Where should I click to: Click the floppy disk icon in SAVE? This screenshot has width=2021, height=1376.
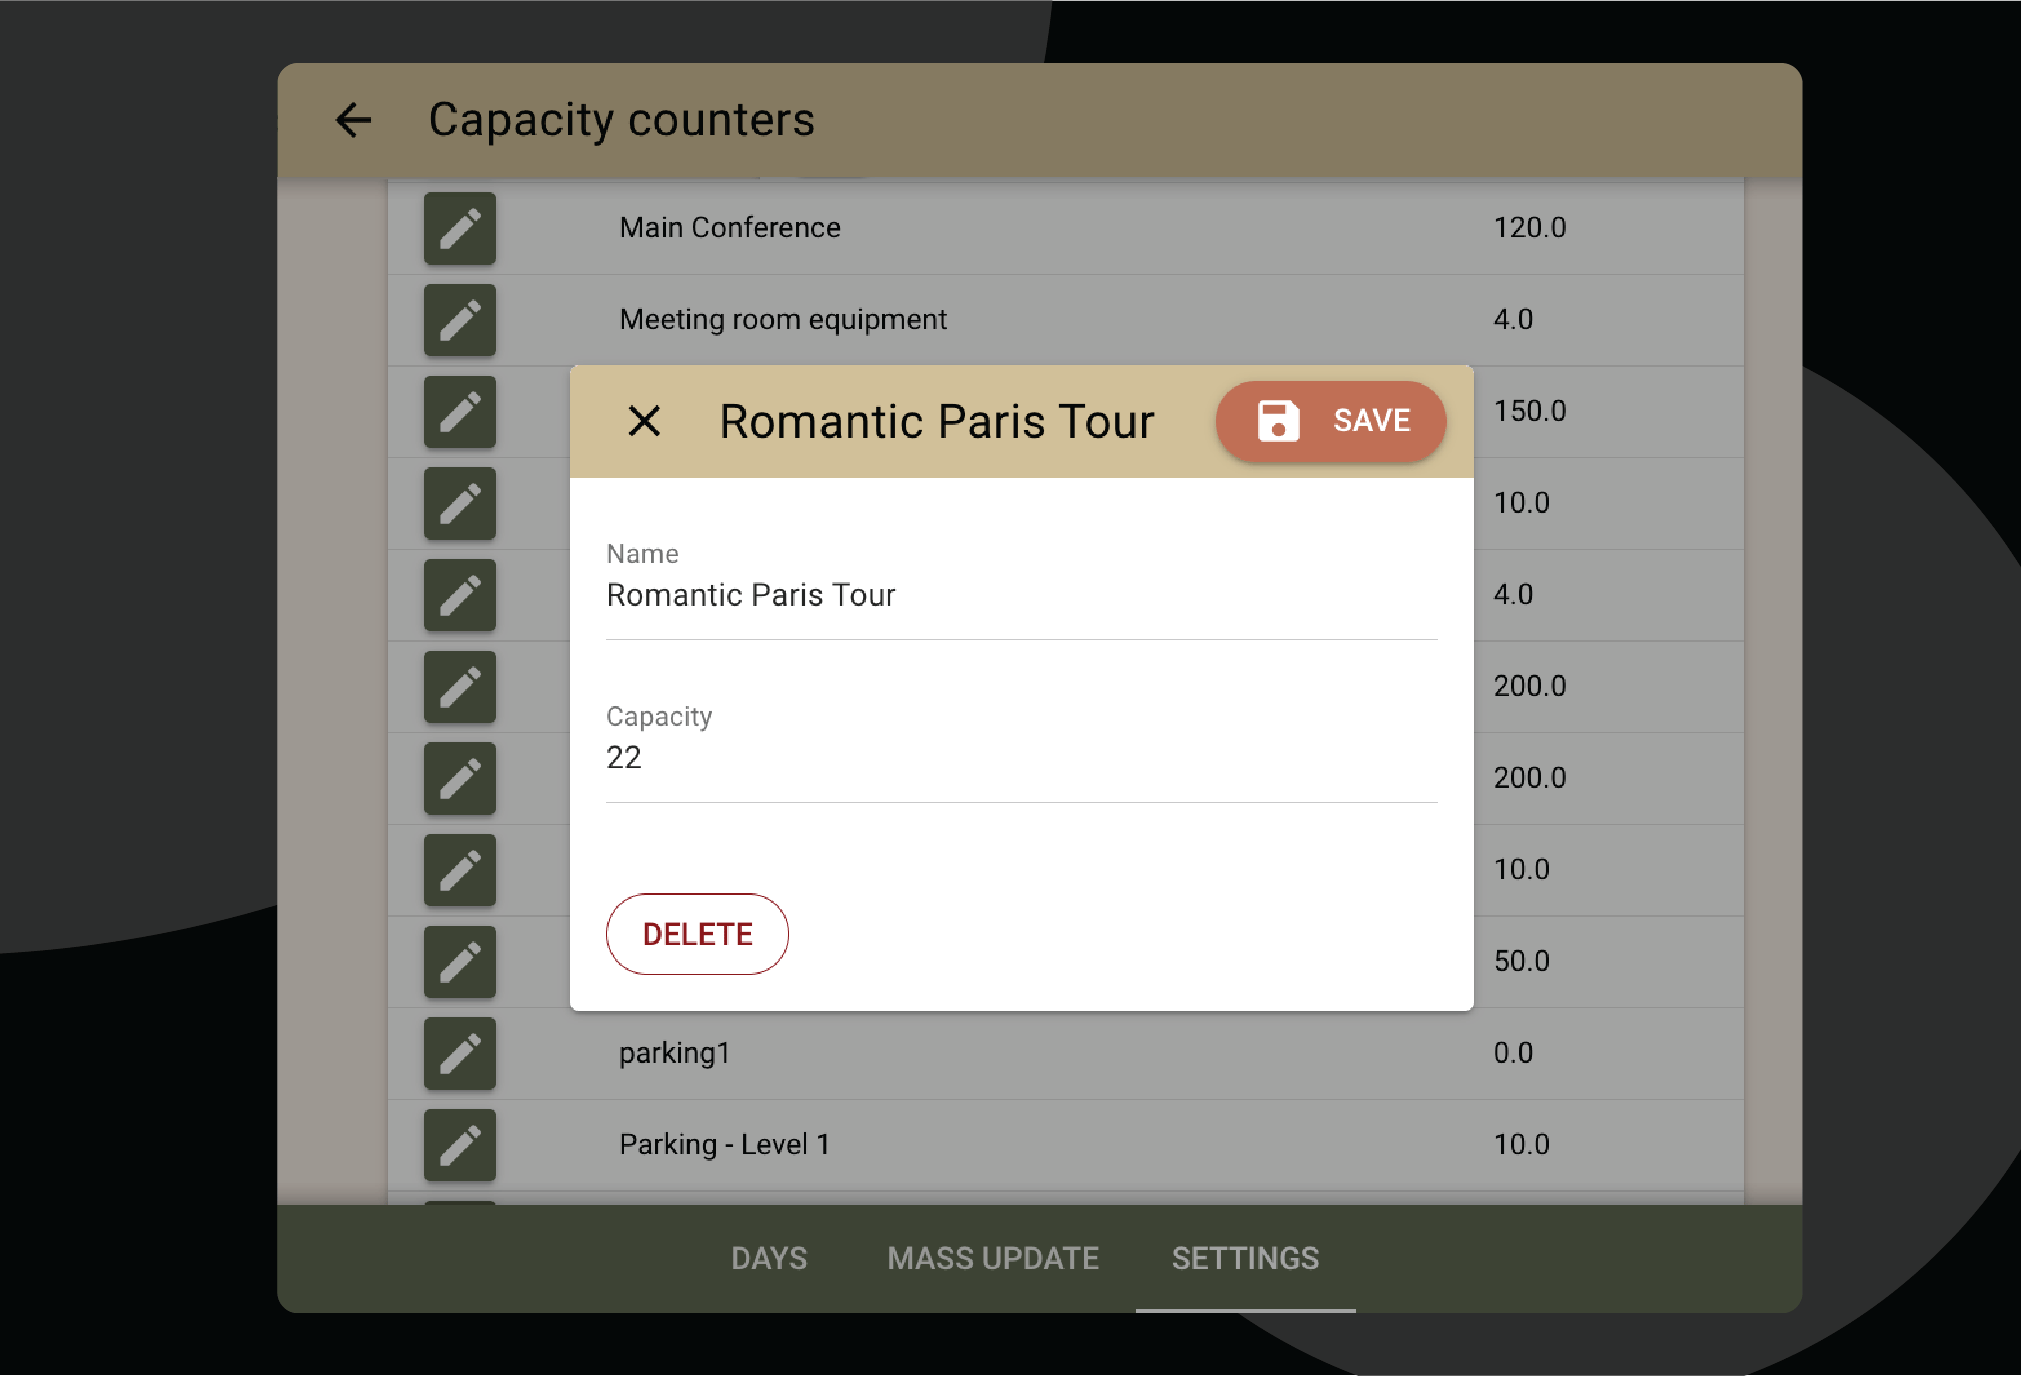coord(1278,421)
